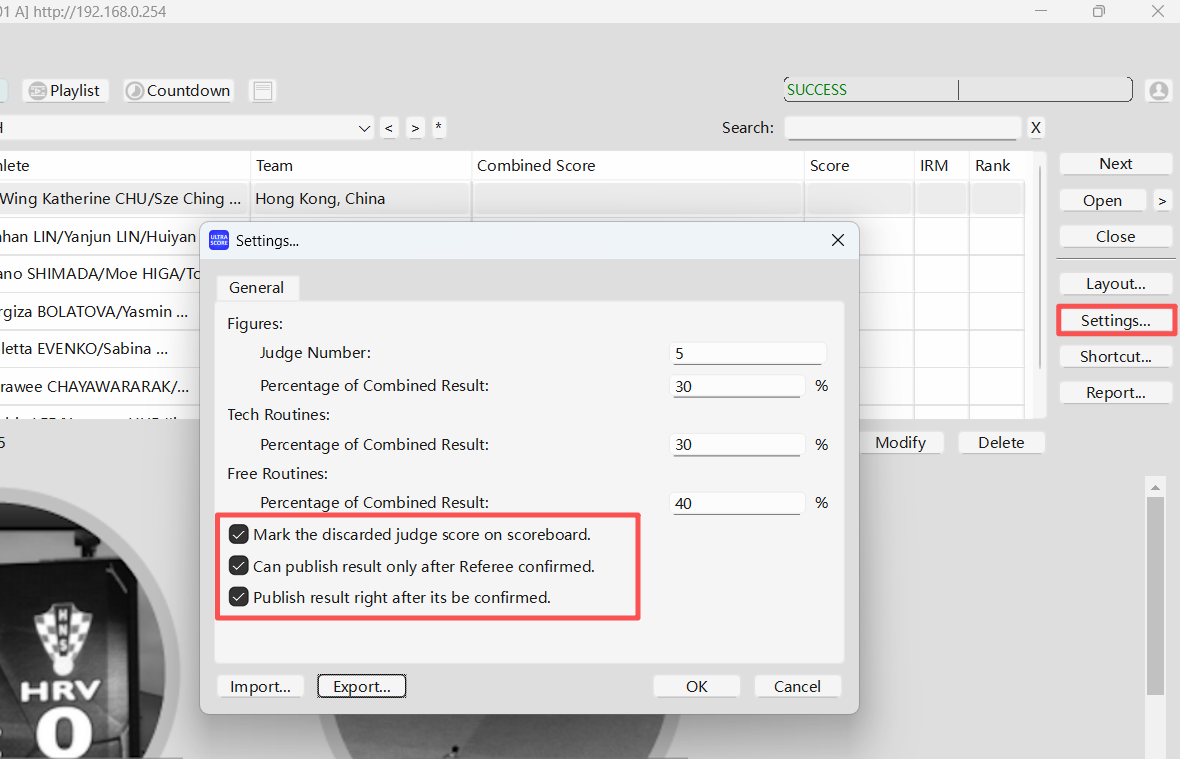Click the Open button
Screen dimensions: 1180x759
click(x=1102, y=201)
